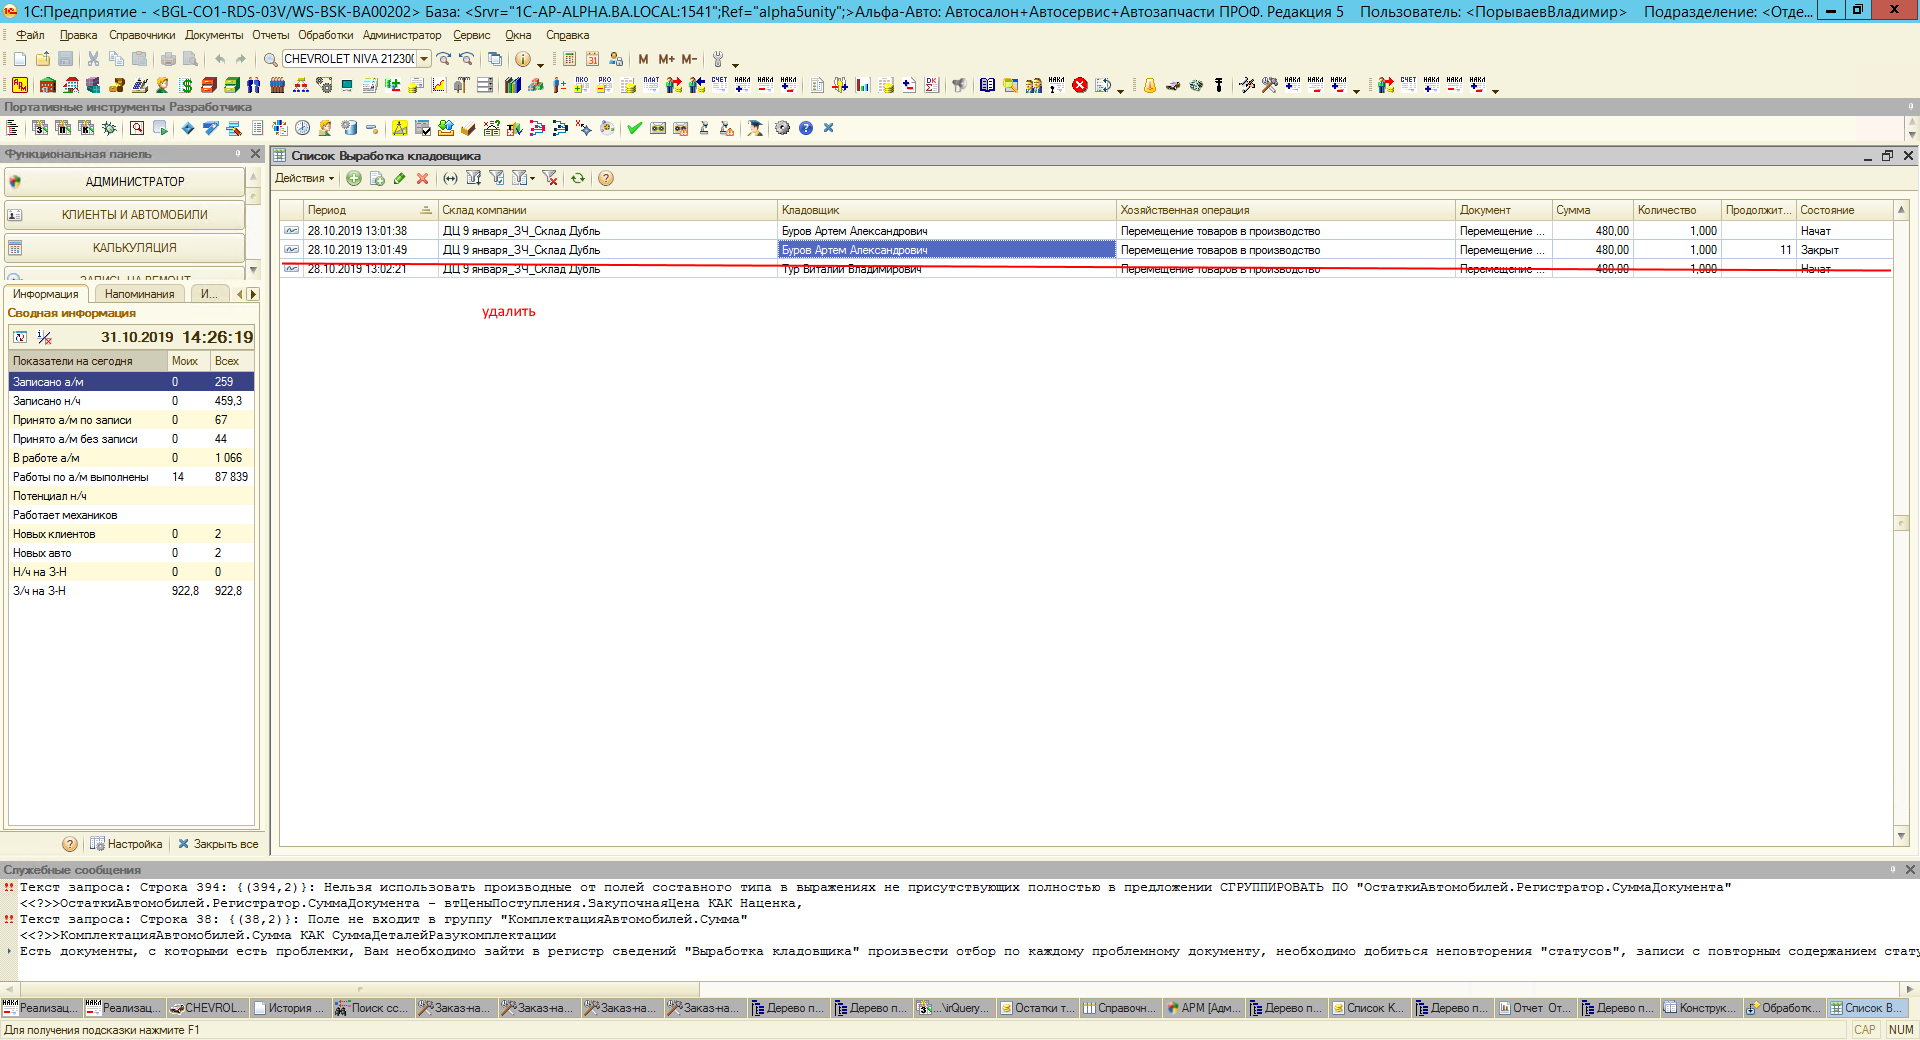Switch to the Напоминания tab

139,294
